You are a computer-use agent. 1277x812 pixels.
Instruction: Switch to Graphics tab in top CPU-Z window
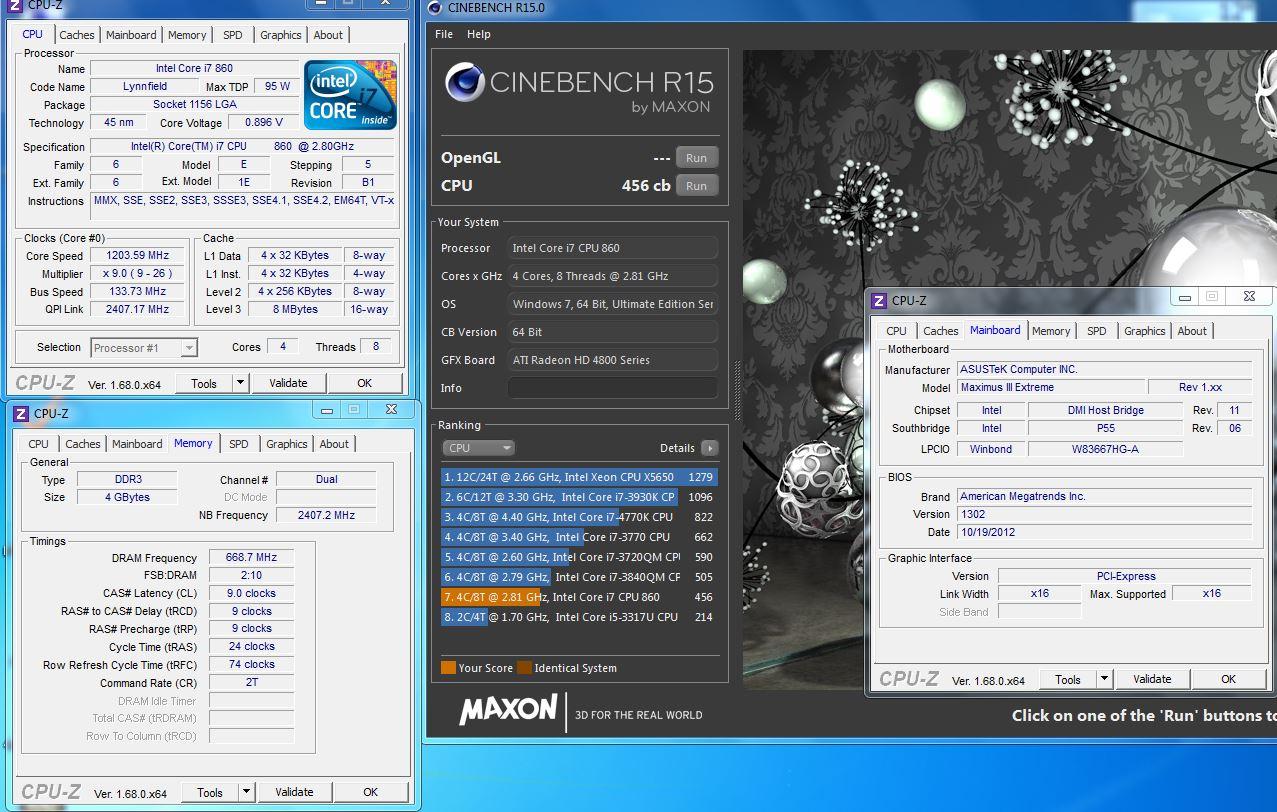pos(281,35)
